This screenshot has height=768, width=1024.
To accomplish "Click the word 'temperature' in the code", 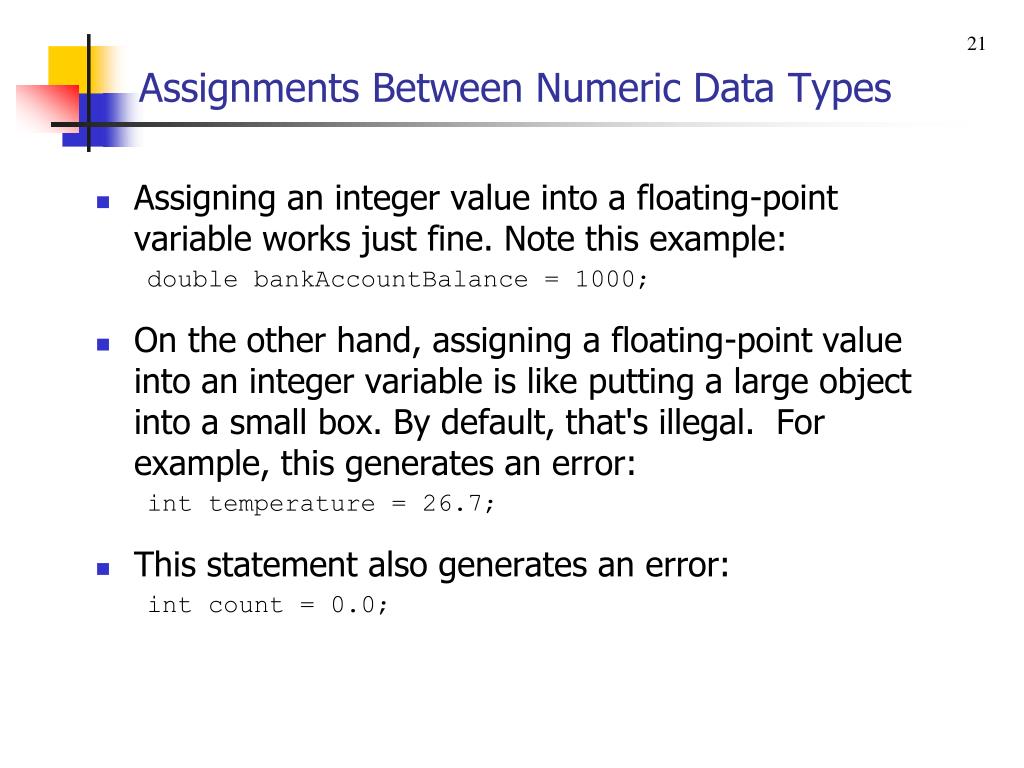I will (x=292, y=504).
